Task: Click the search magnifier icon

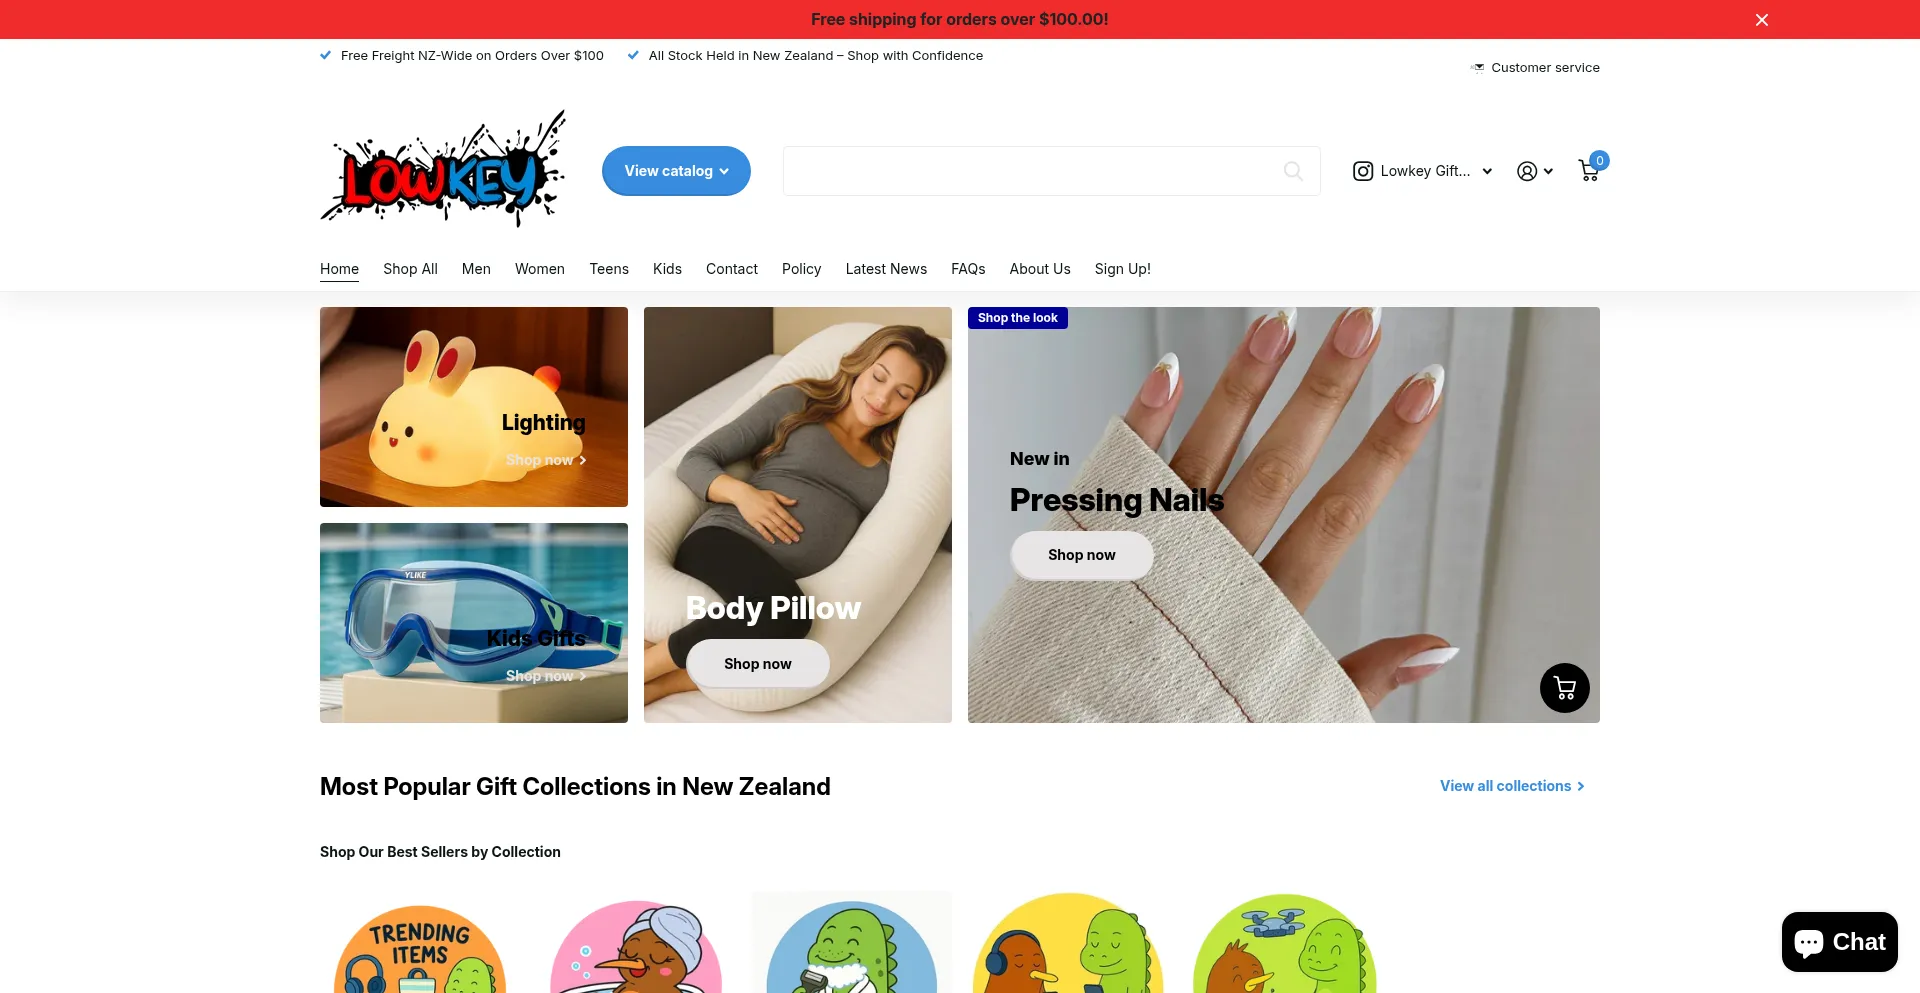Action: pyautogui.click(x=1293, y=171)
